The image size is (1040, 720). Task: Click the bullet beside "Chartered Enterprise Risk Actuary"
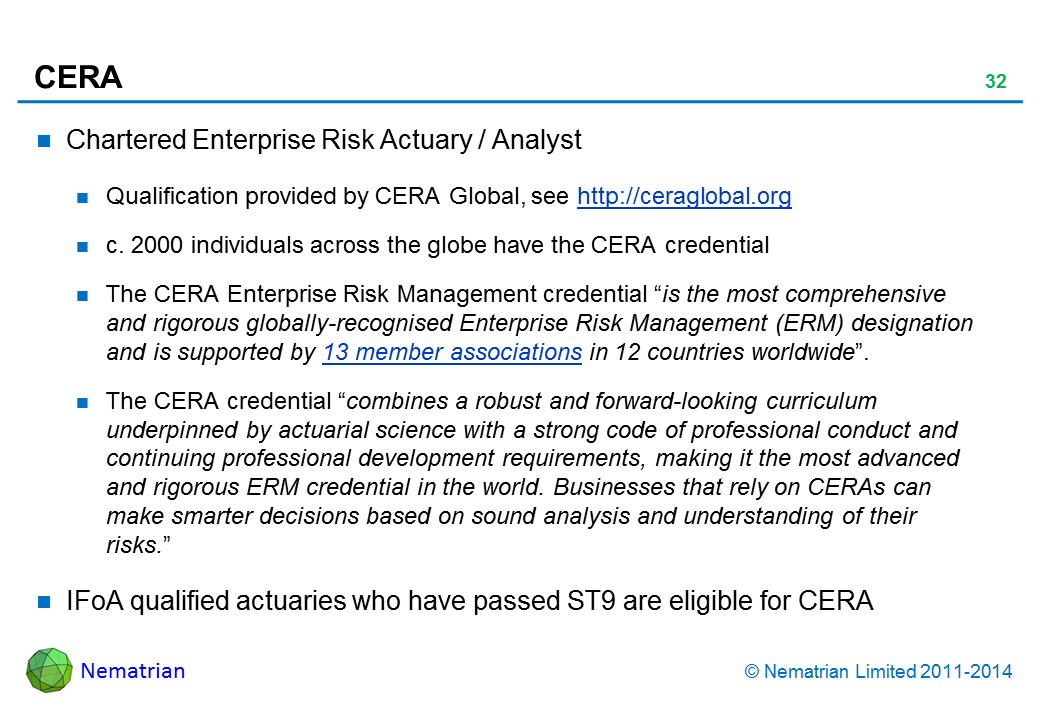[45, 141]
